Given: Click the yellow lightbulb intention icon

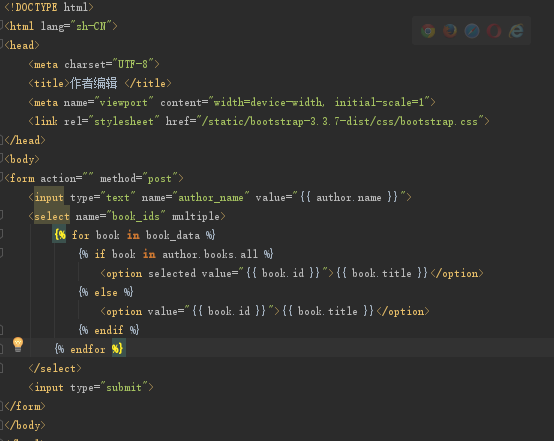Looking at the screenshot, I should click(x=18, y=345).
